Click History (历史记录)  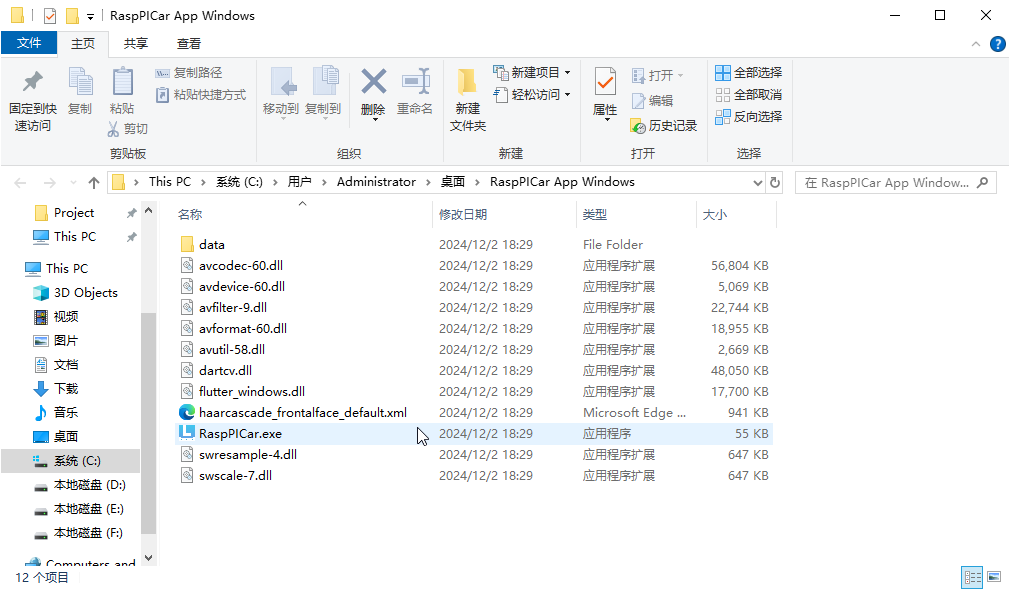pyautogui.click(x=664, y=126)
